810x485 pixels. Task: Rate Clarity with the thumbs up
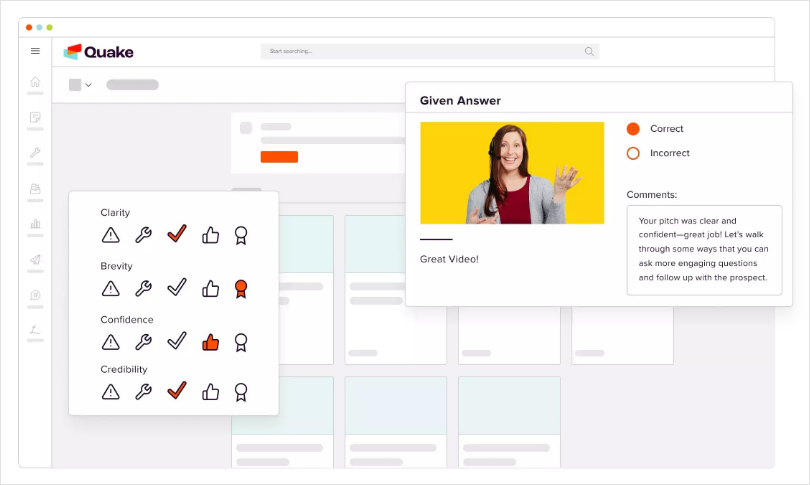(210, 235)
